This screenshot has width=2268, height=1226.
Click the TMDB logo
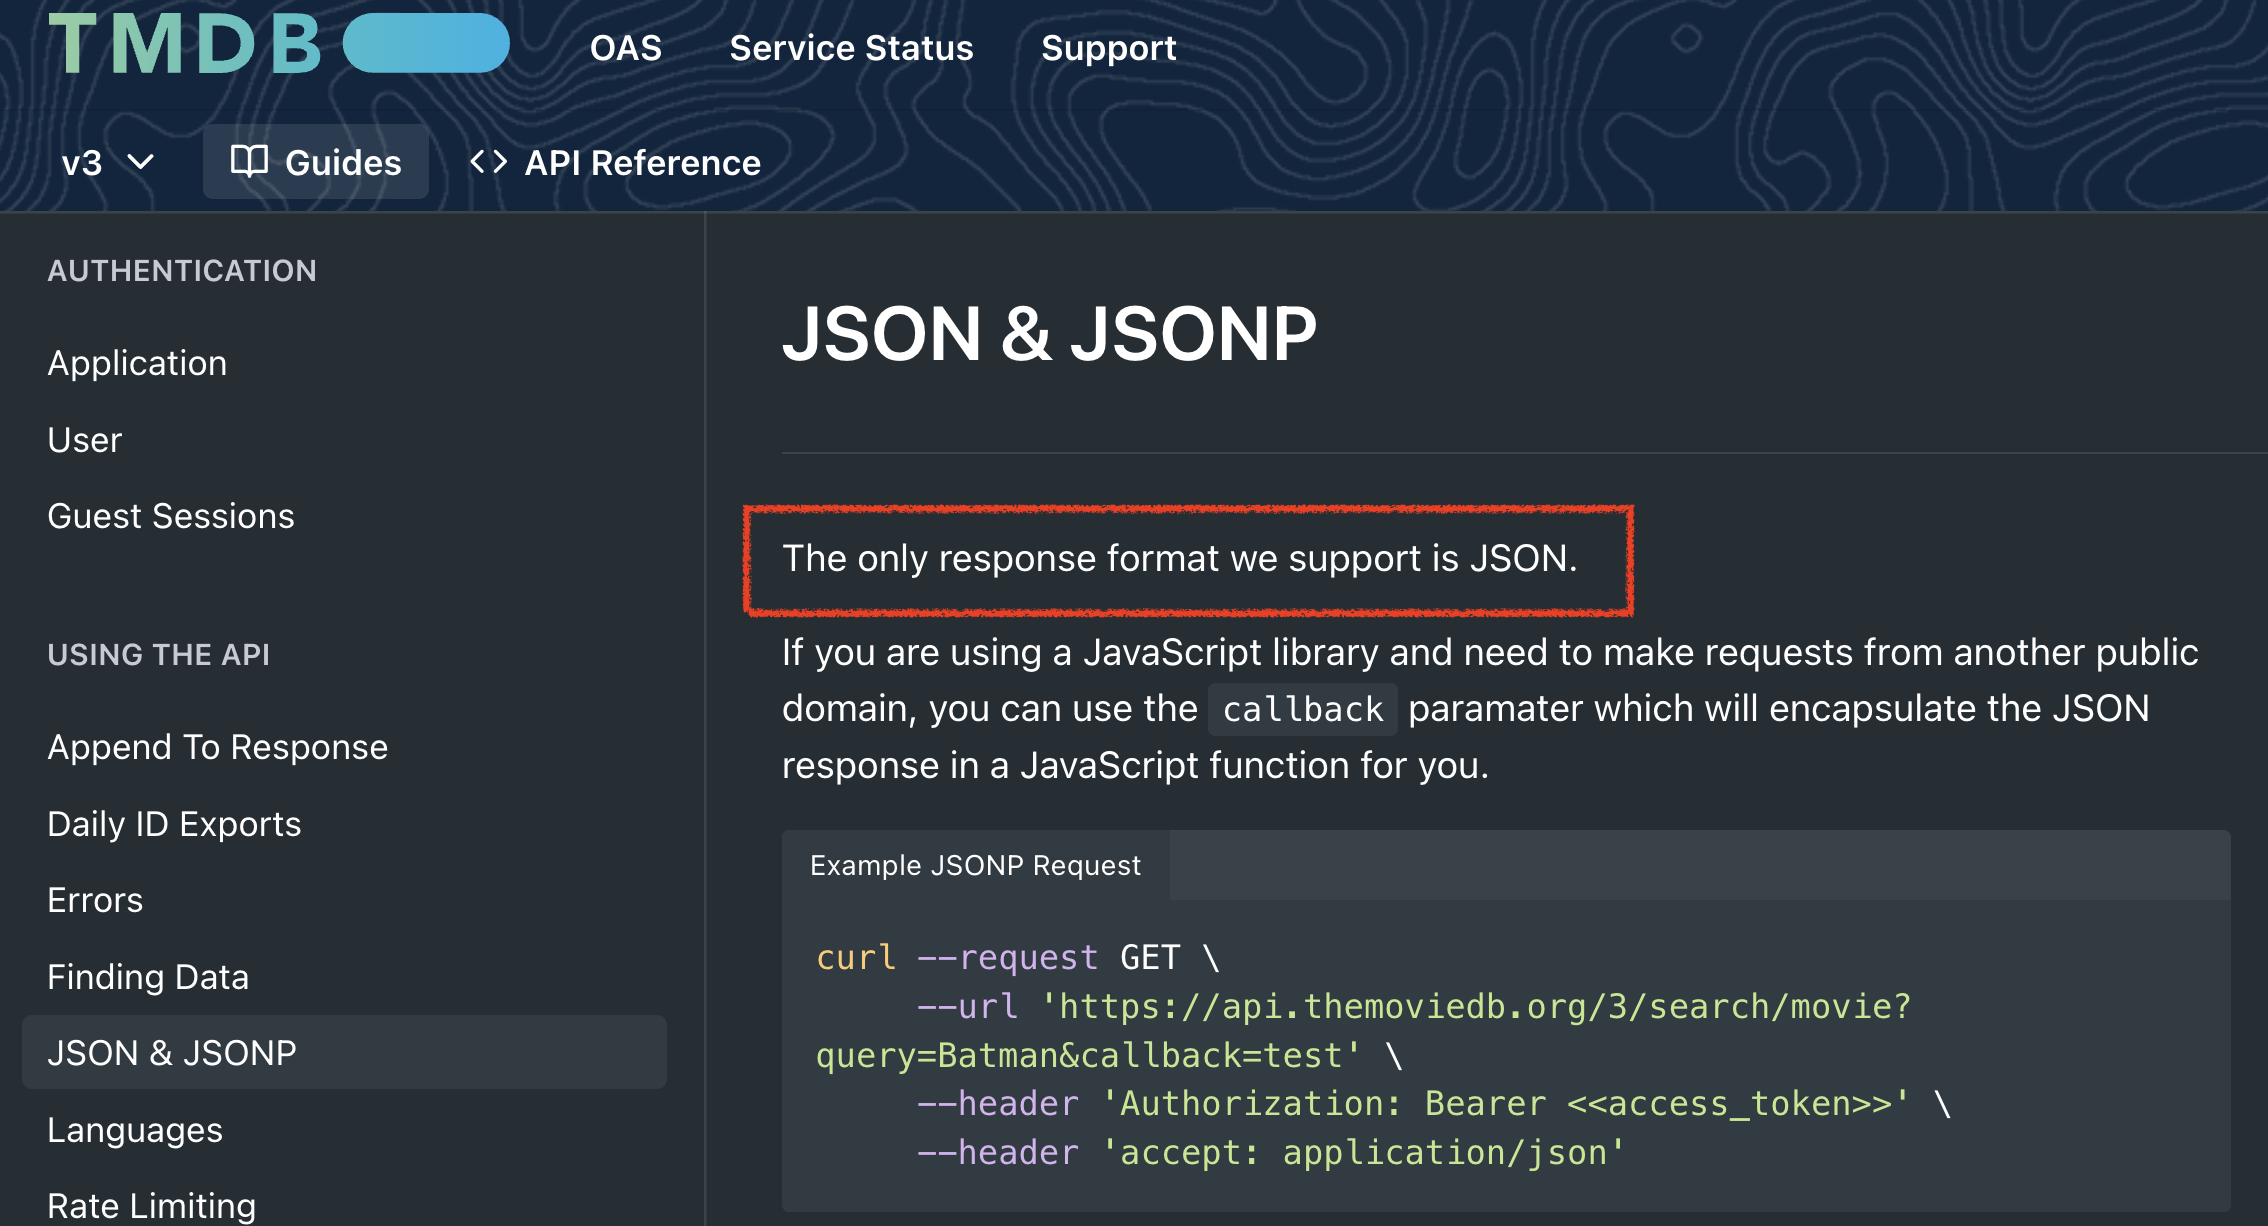[x=185, y=45]
